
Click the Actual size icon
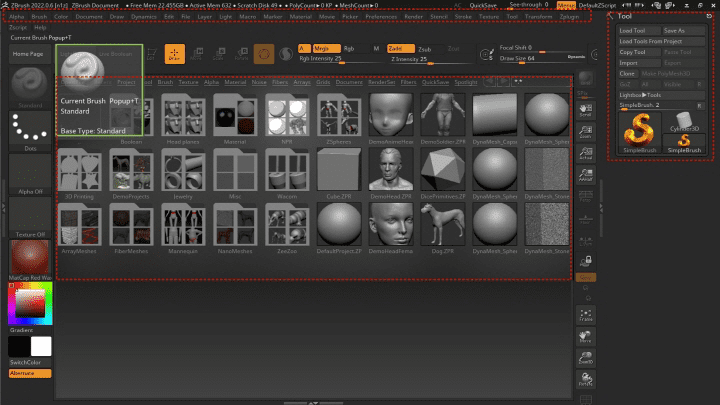click(x=585, y=153)
